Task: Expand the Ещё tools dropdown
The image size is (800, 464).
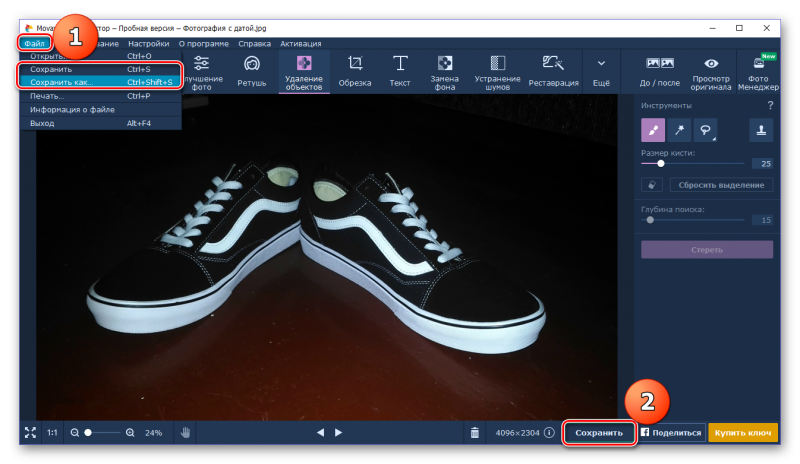Action: pos(601,71)
